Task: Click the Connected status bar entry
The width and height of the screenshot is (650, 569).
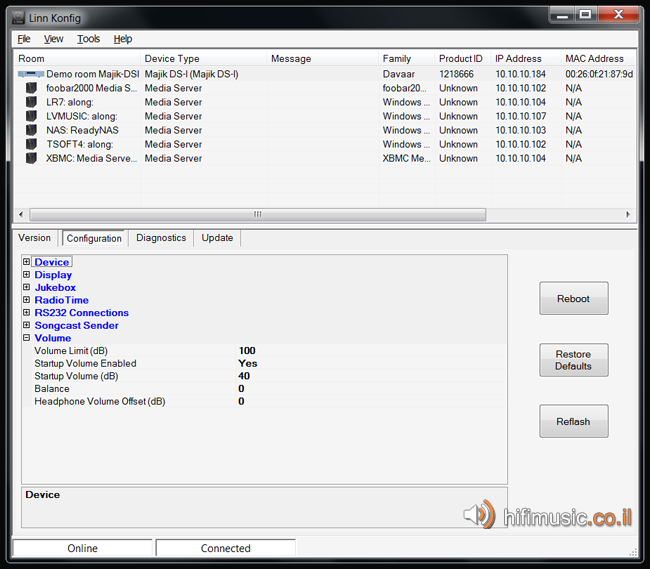Action: point(226,548)
